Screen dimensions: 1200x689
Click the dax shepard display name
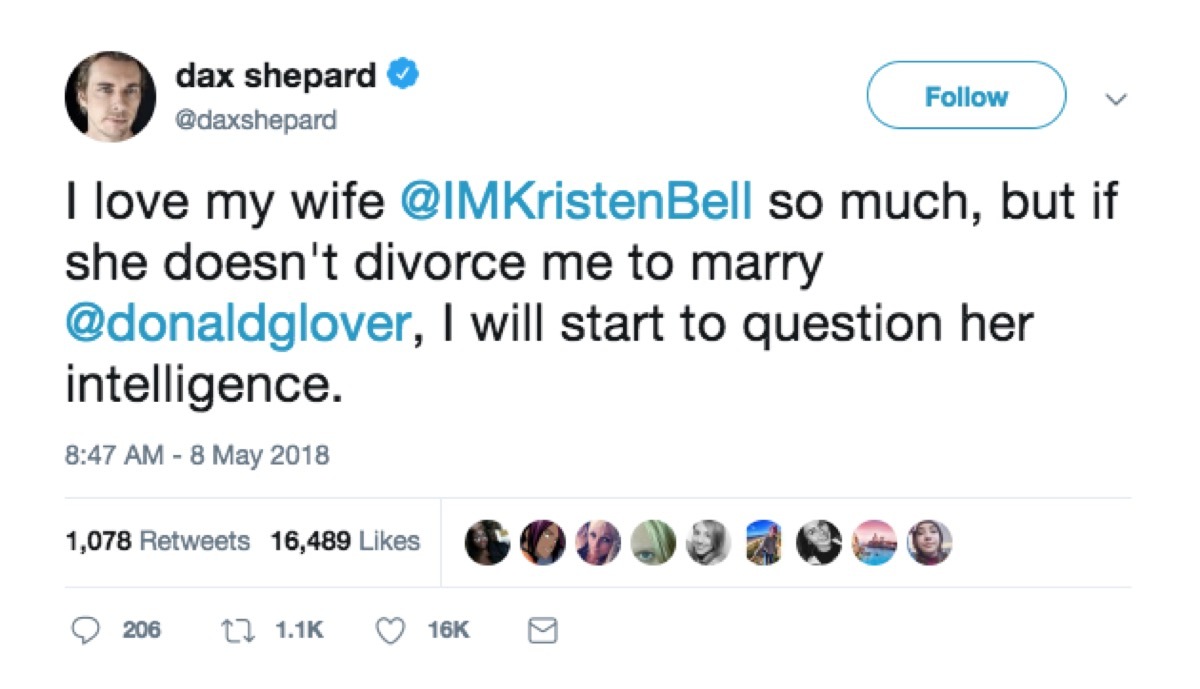tap(276, 73)
